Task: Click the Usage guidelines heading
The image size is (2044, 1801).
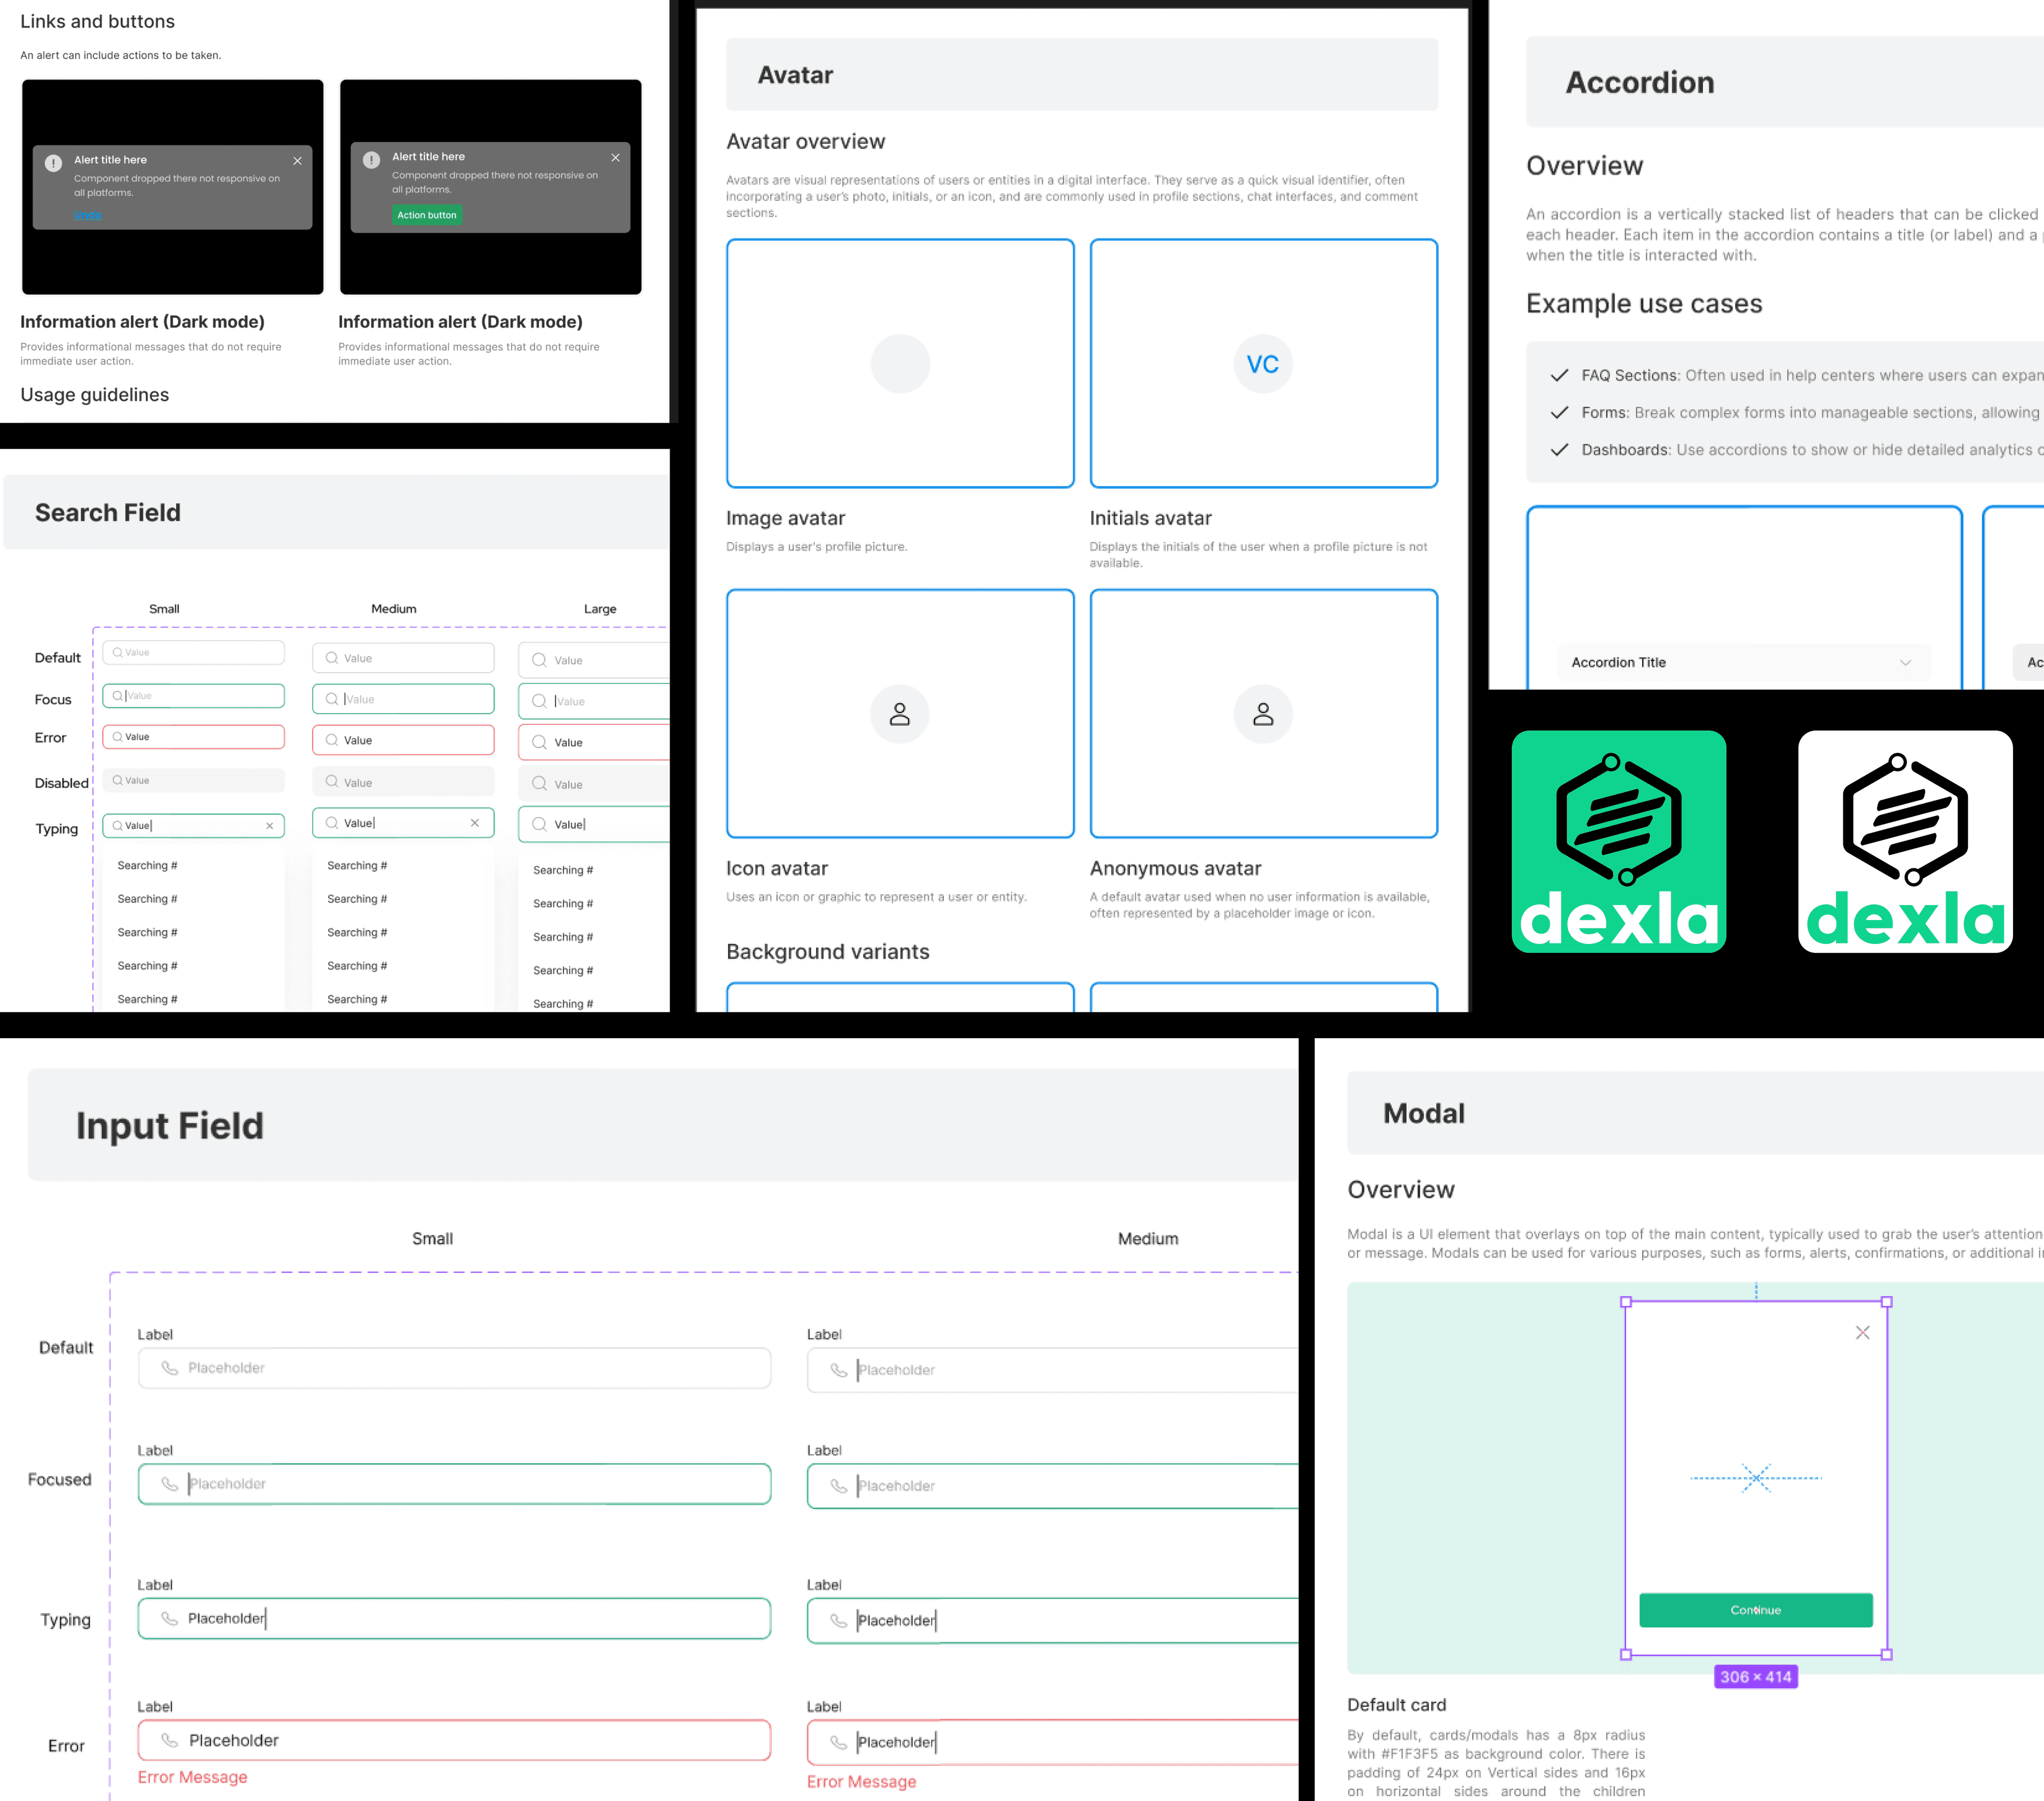Action: [95, 395]
